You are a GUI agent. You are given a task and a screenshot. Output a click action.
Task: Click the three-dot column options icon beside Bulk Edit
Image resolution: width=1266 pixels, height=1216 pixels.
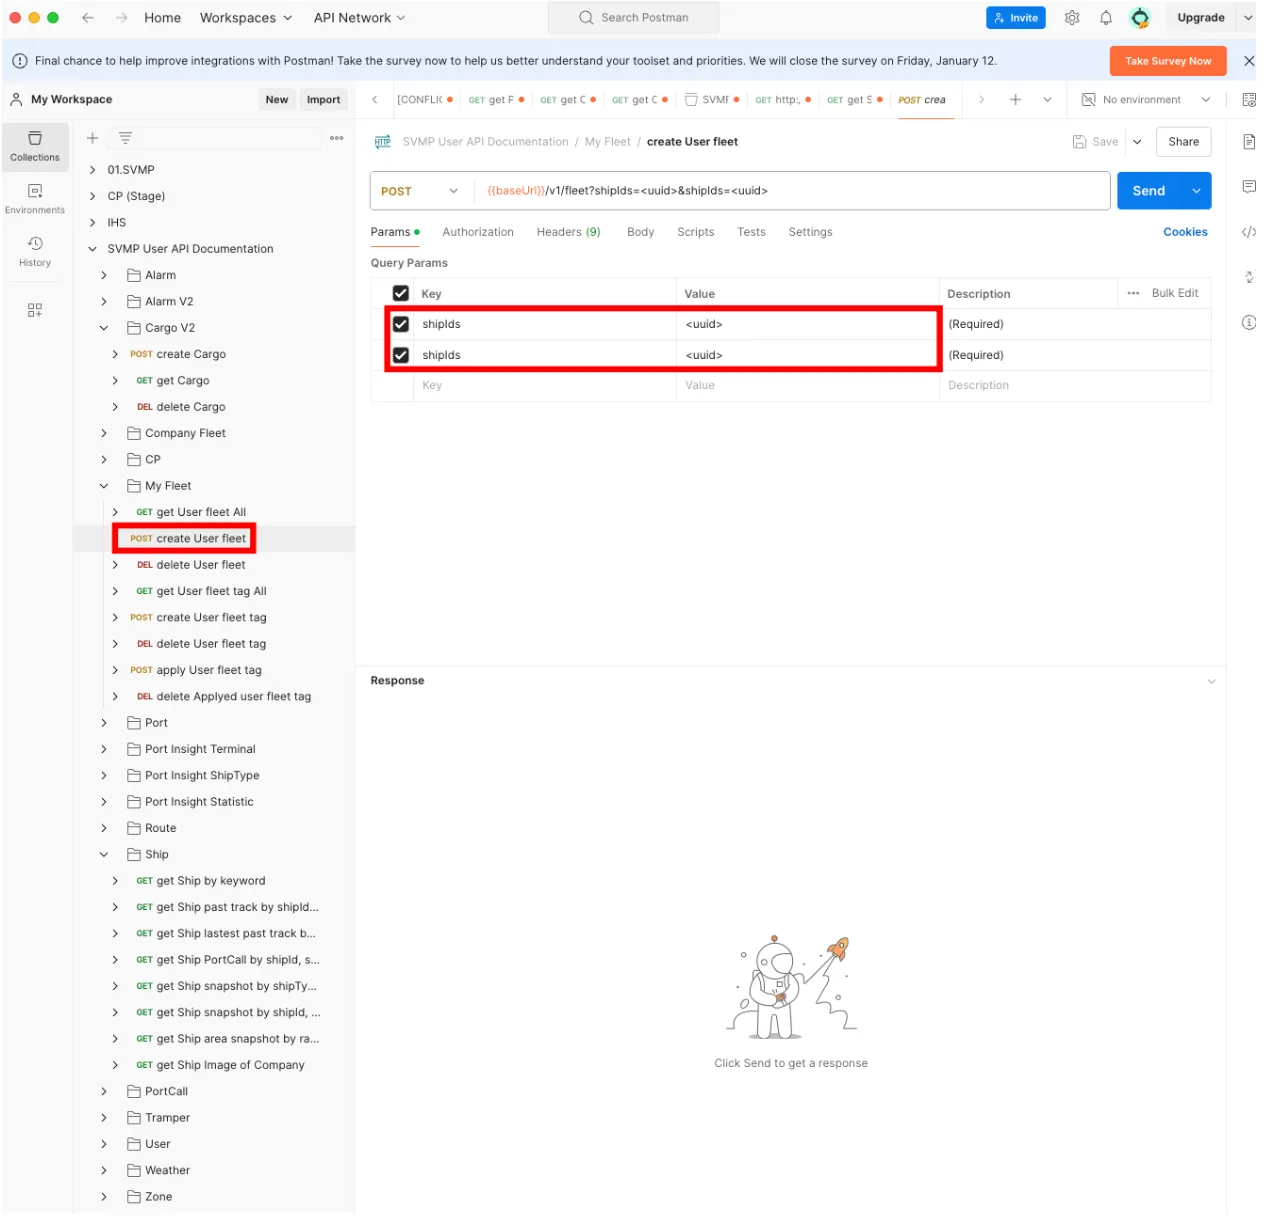pyautogui.click(x=1133, y=293)
